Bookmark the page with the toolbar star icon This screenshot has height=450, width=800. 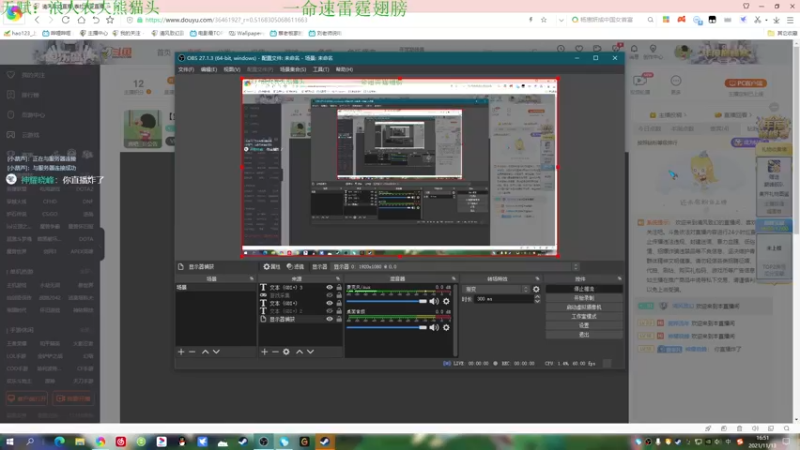110,20
